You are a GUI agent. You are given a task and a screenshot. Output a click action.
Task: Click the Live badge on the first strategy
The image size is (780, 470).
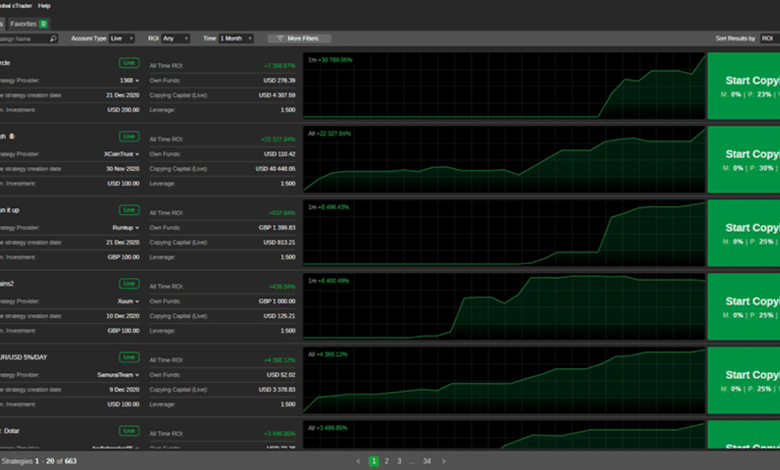(129, 63)
